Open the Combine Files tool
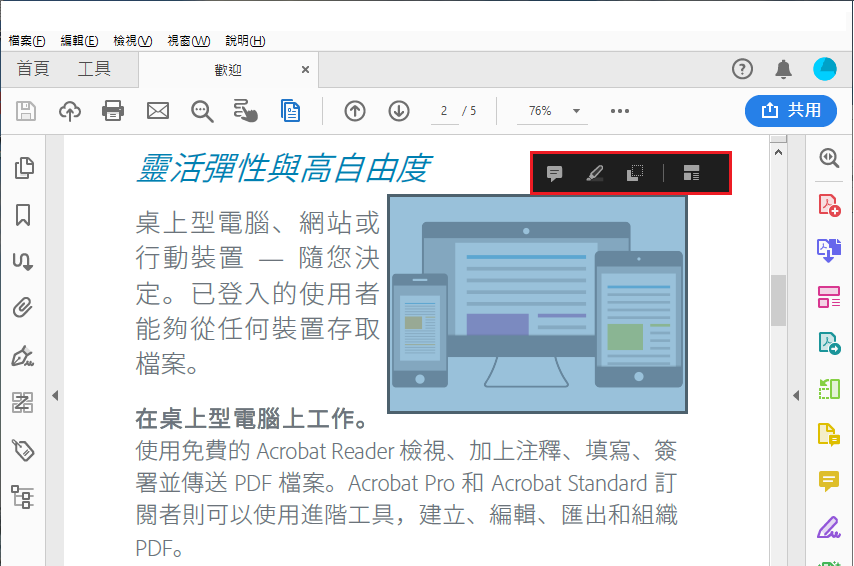Screen dimensions: 854x566 pyautogui.click(x=829, y=251)
